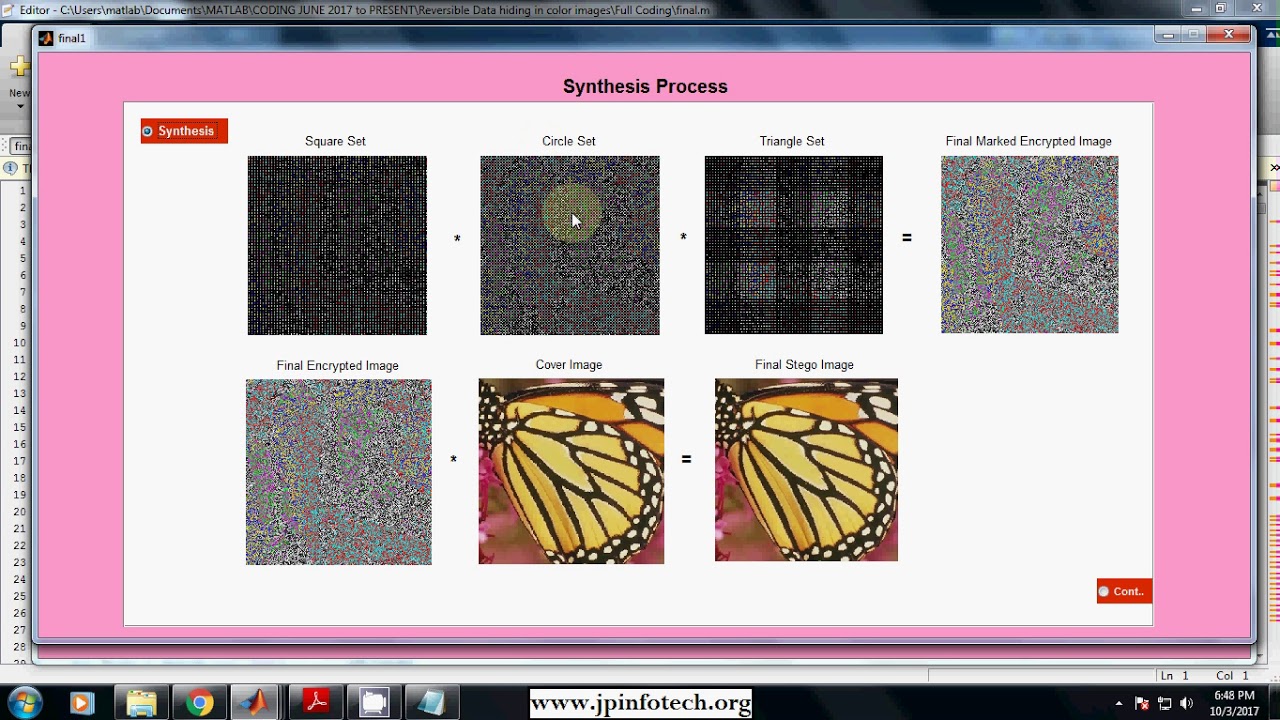
Task: Click the New plus icon in Editor
Action: click(19, 67)
